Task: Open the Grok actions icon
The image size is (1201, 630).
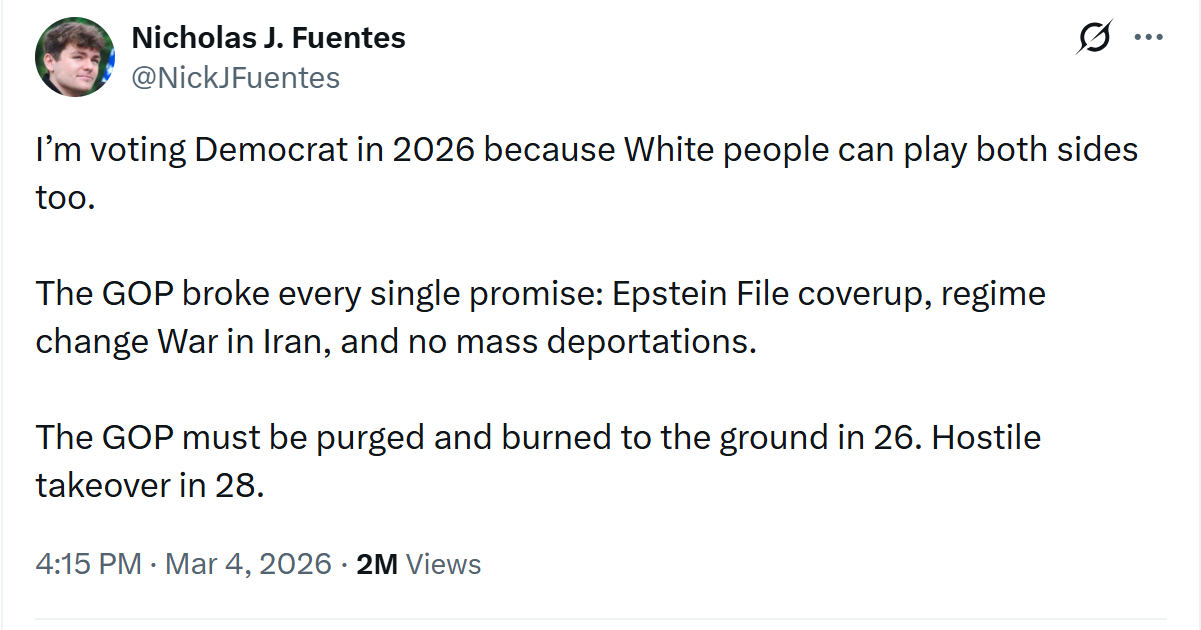Action: pos(1093,39)
